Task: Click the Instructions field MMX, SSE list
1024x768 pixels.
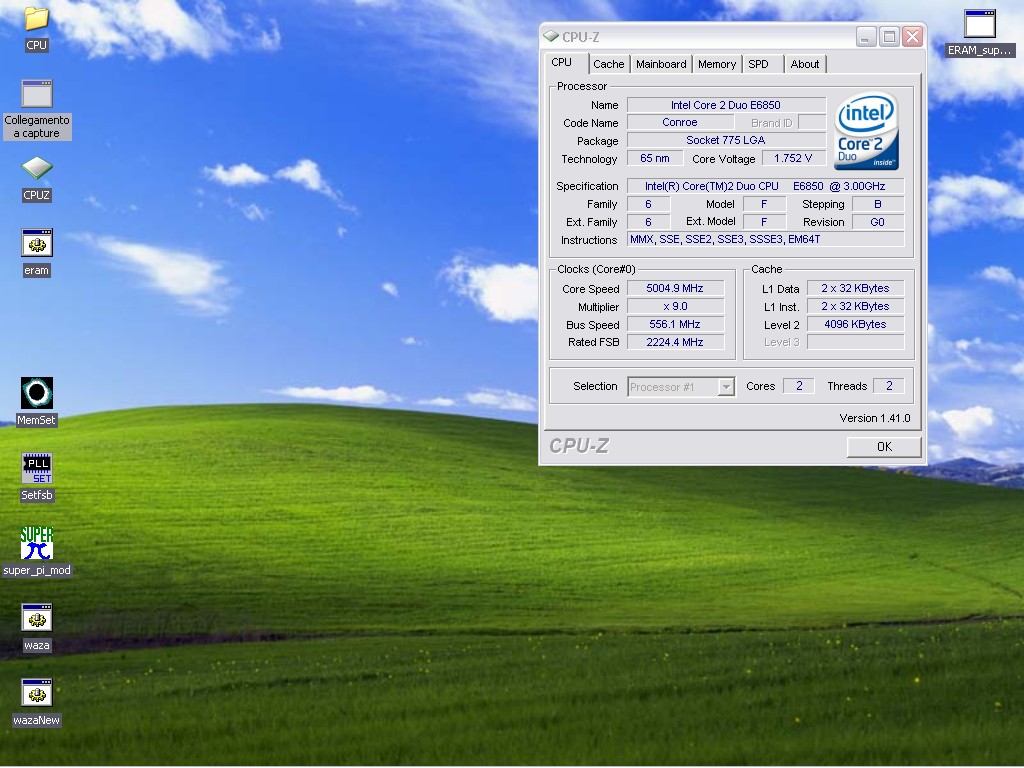Action: (x=765, y=239)
